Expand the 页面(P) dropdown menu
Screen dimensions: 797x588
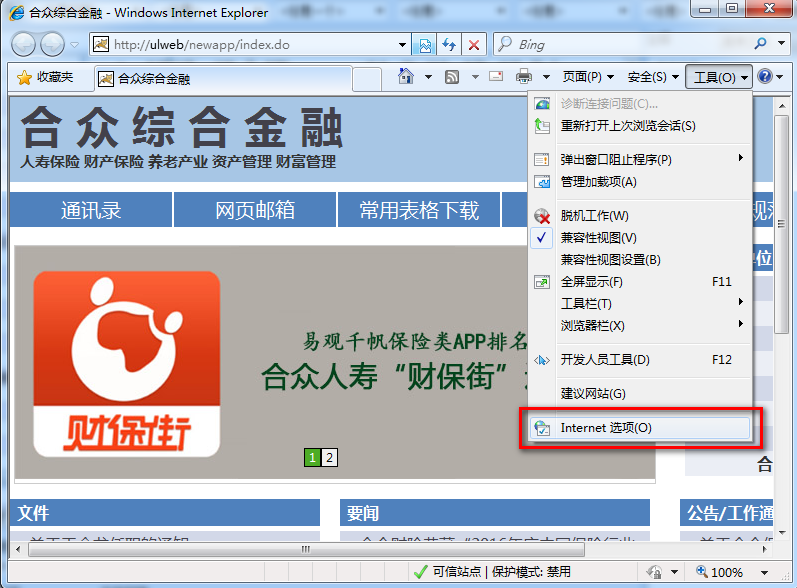pyautogui.click(x=587, y=77)
